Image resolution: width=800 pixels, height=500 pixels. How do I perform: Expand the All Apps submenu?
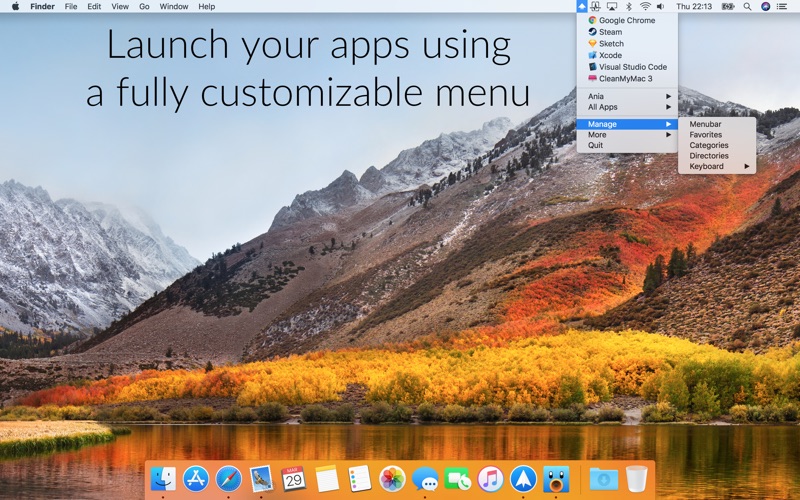627,107
